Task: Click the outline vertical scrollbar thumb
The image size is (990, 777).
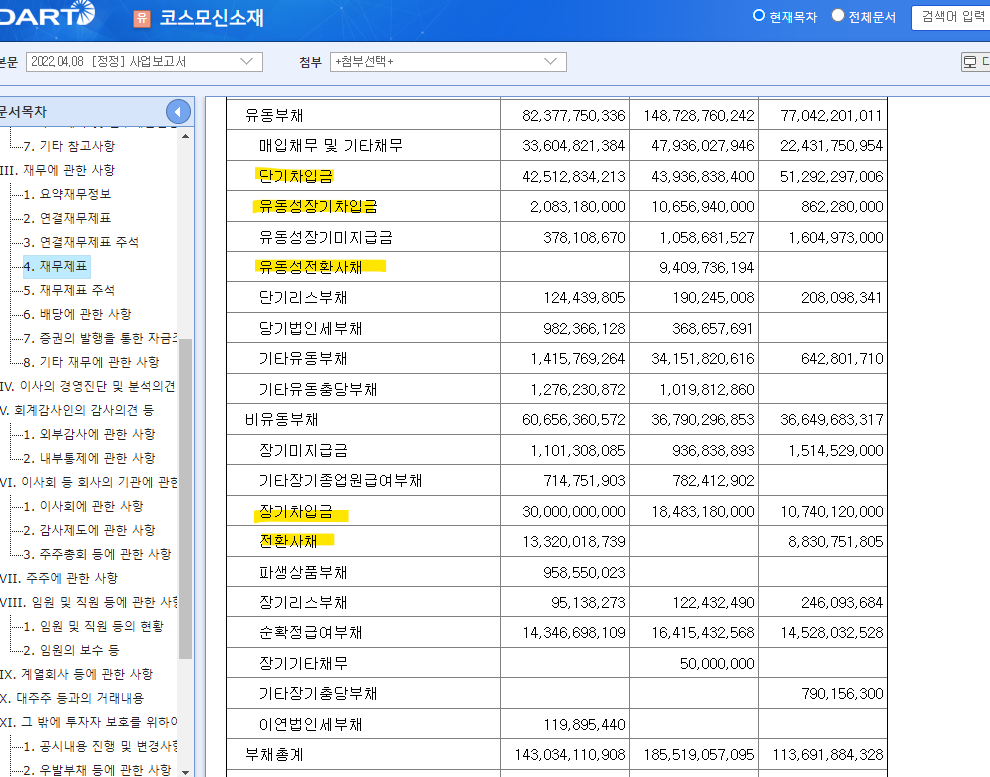Action: point(185,499)
